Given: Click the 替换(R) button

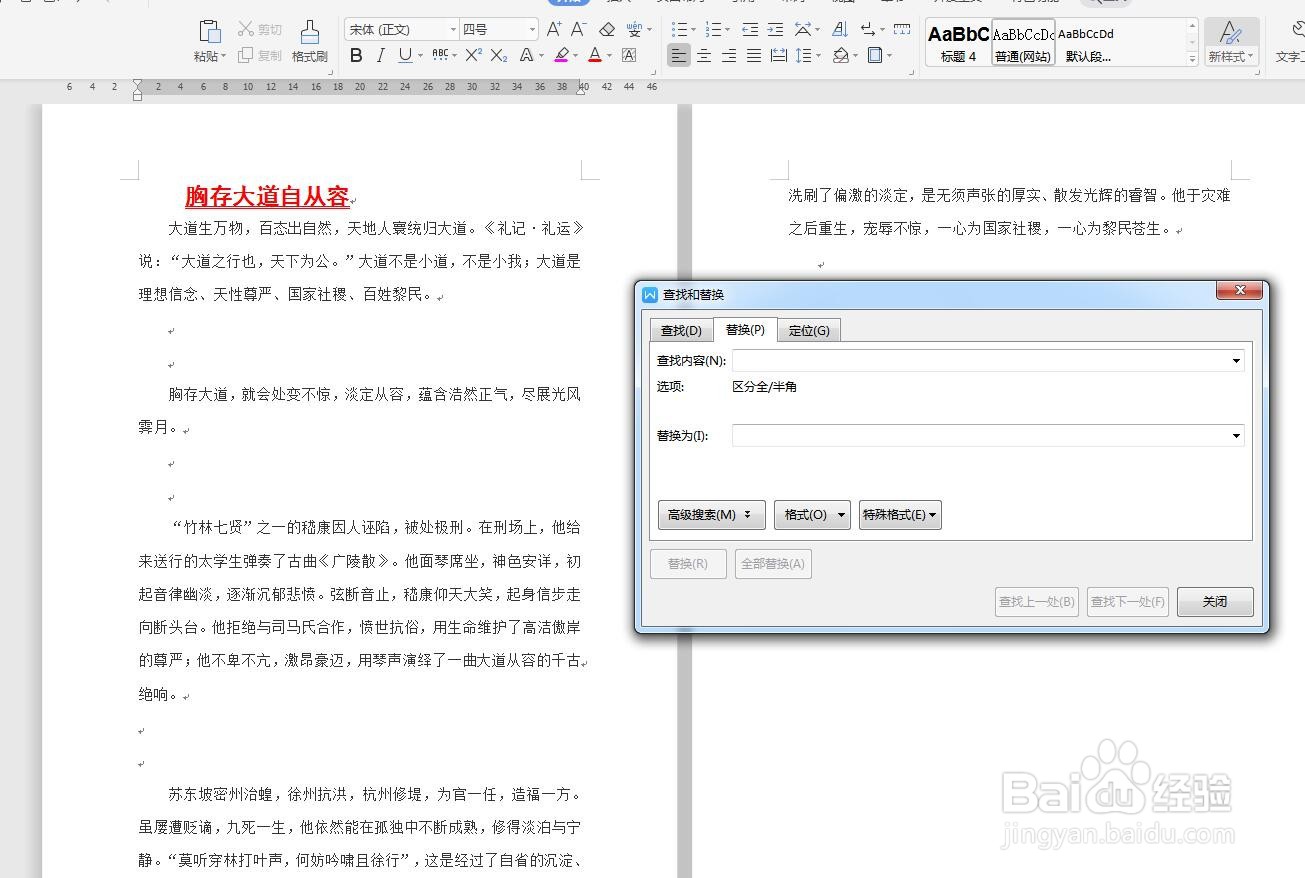Looking at the screenshot, I should (x=688, y=564).
